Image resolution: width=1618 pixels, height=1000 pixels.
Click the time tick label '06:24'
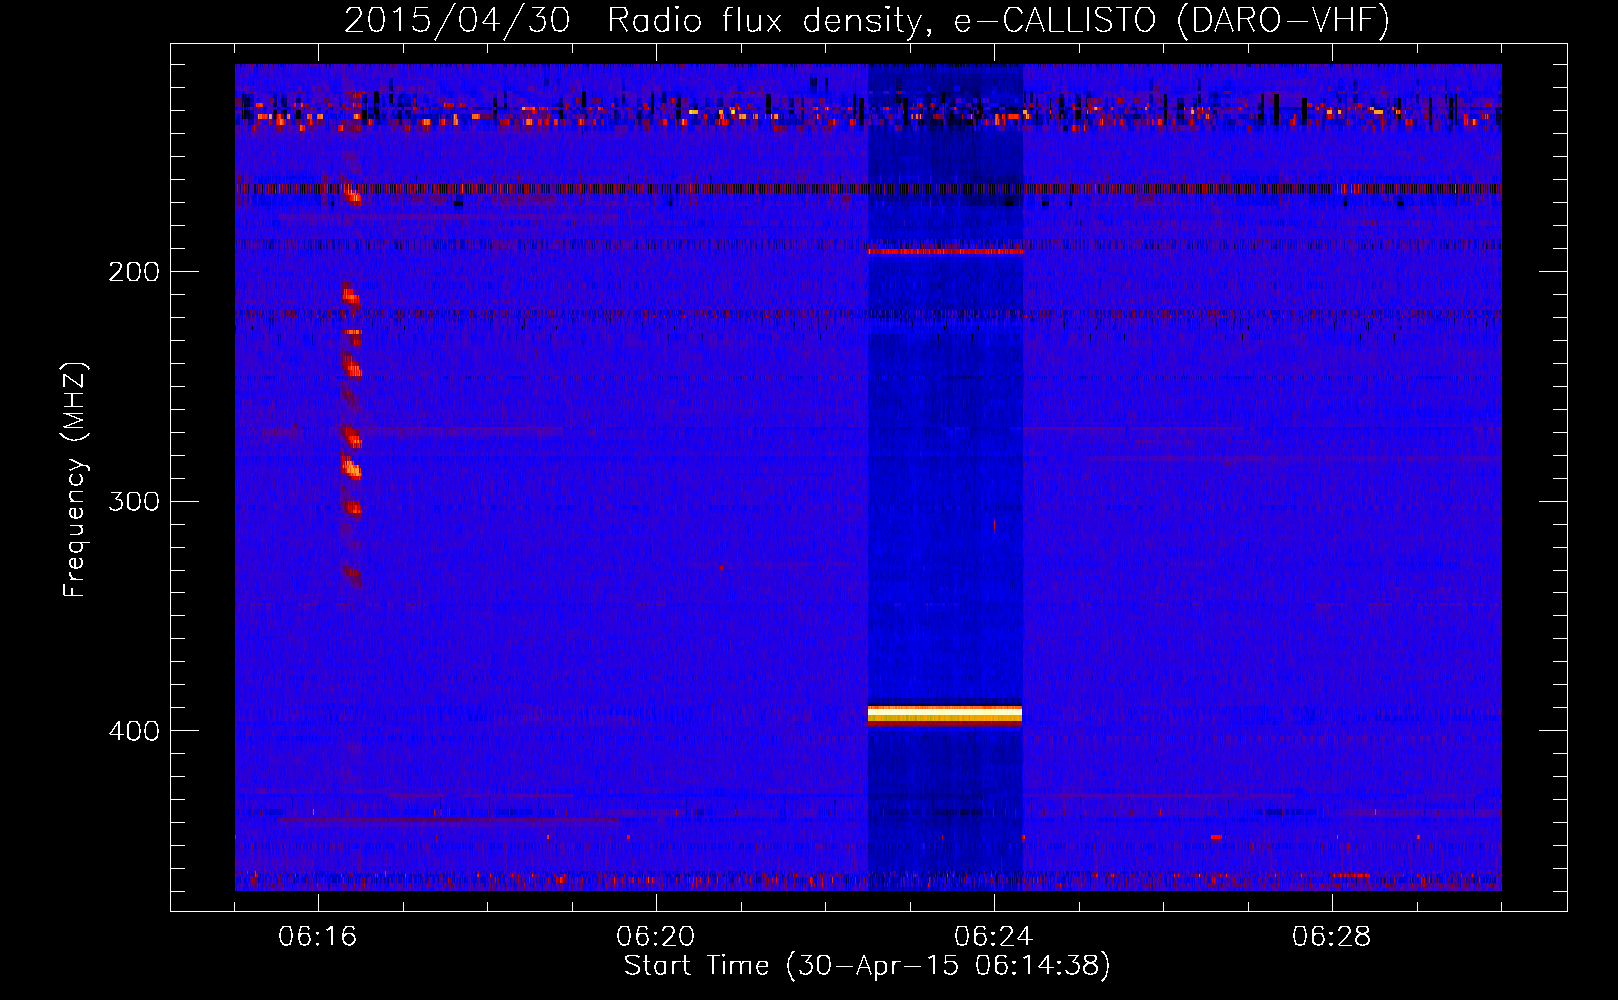coord(994,937)
